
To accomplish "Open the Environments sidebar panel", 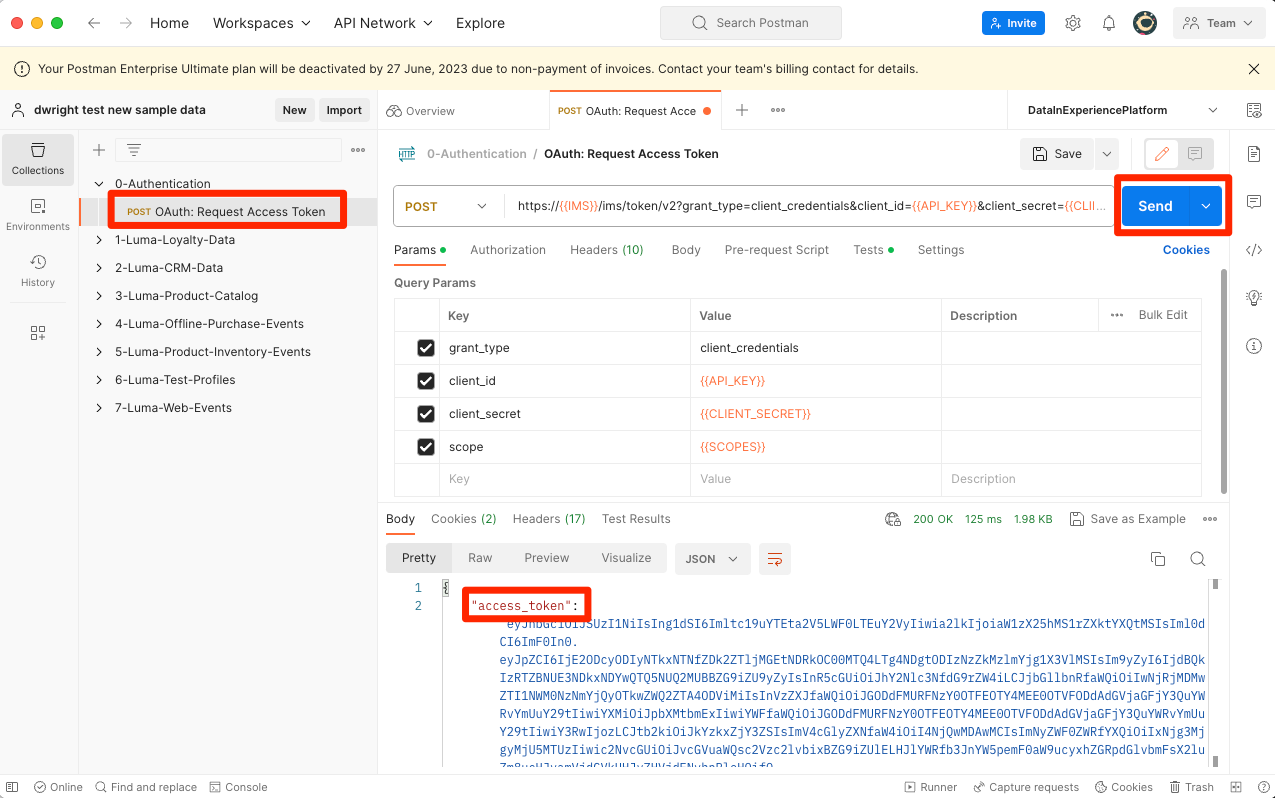I will (x=38, y=216).
